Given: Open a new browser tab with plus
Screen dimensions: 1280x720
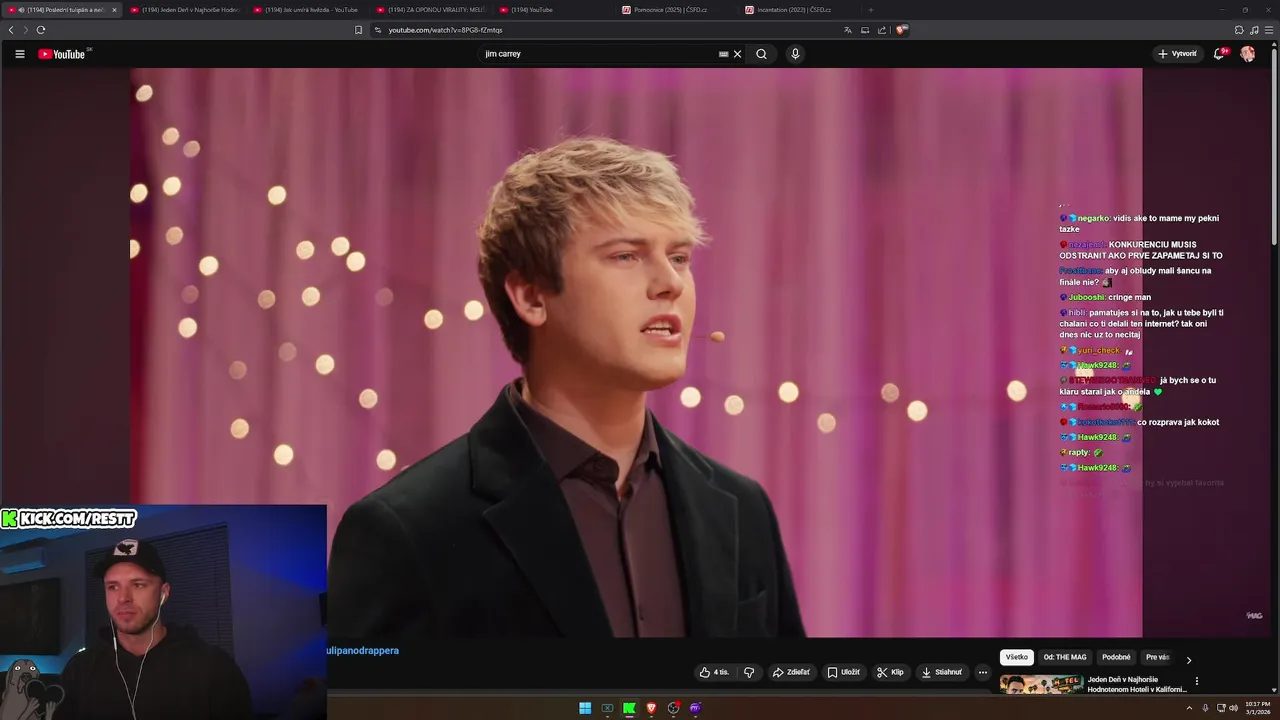Looking at the screenshot, I should click(870, 10).
